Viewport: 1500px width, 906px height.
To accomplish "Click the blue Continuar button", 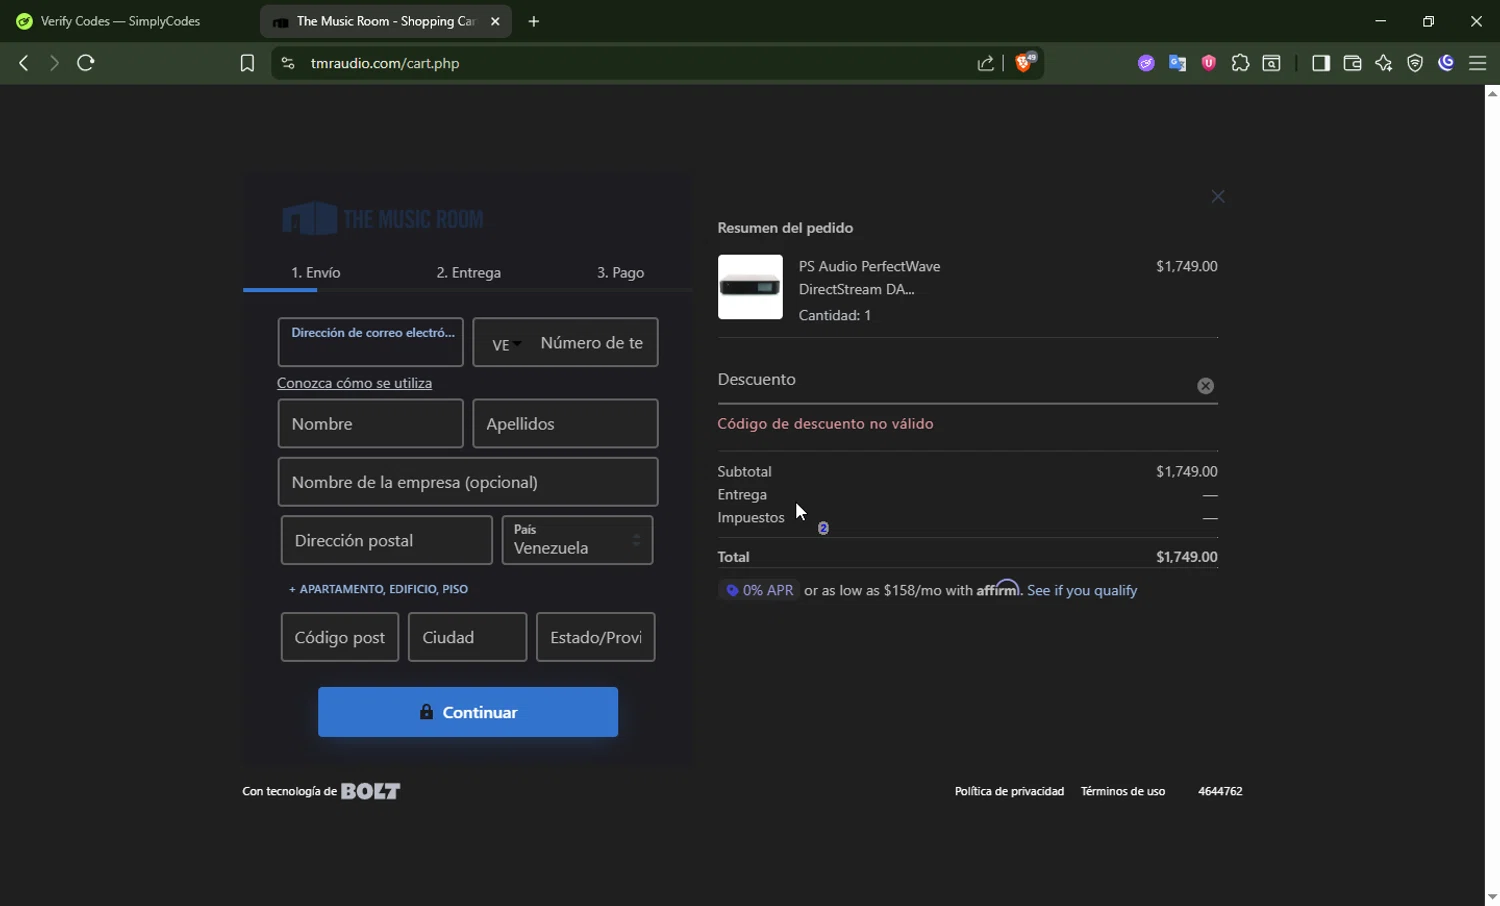I will point(468,712).
